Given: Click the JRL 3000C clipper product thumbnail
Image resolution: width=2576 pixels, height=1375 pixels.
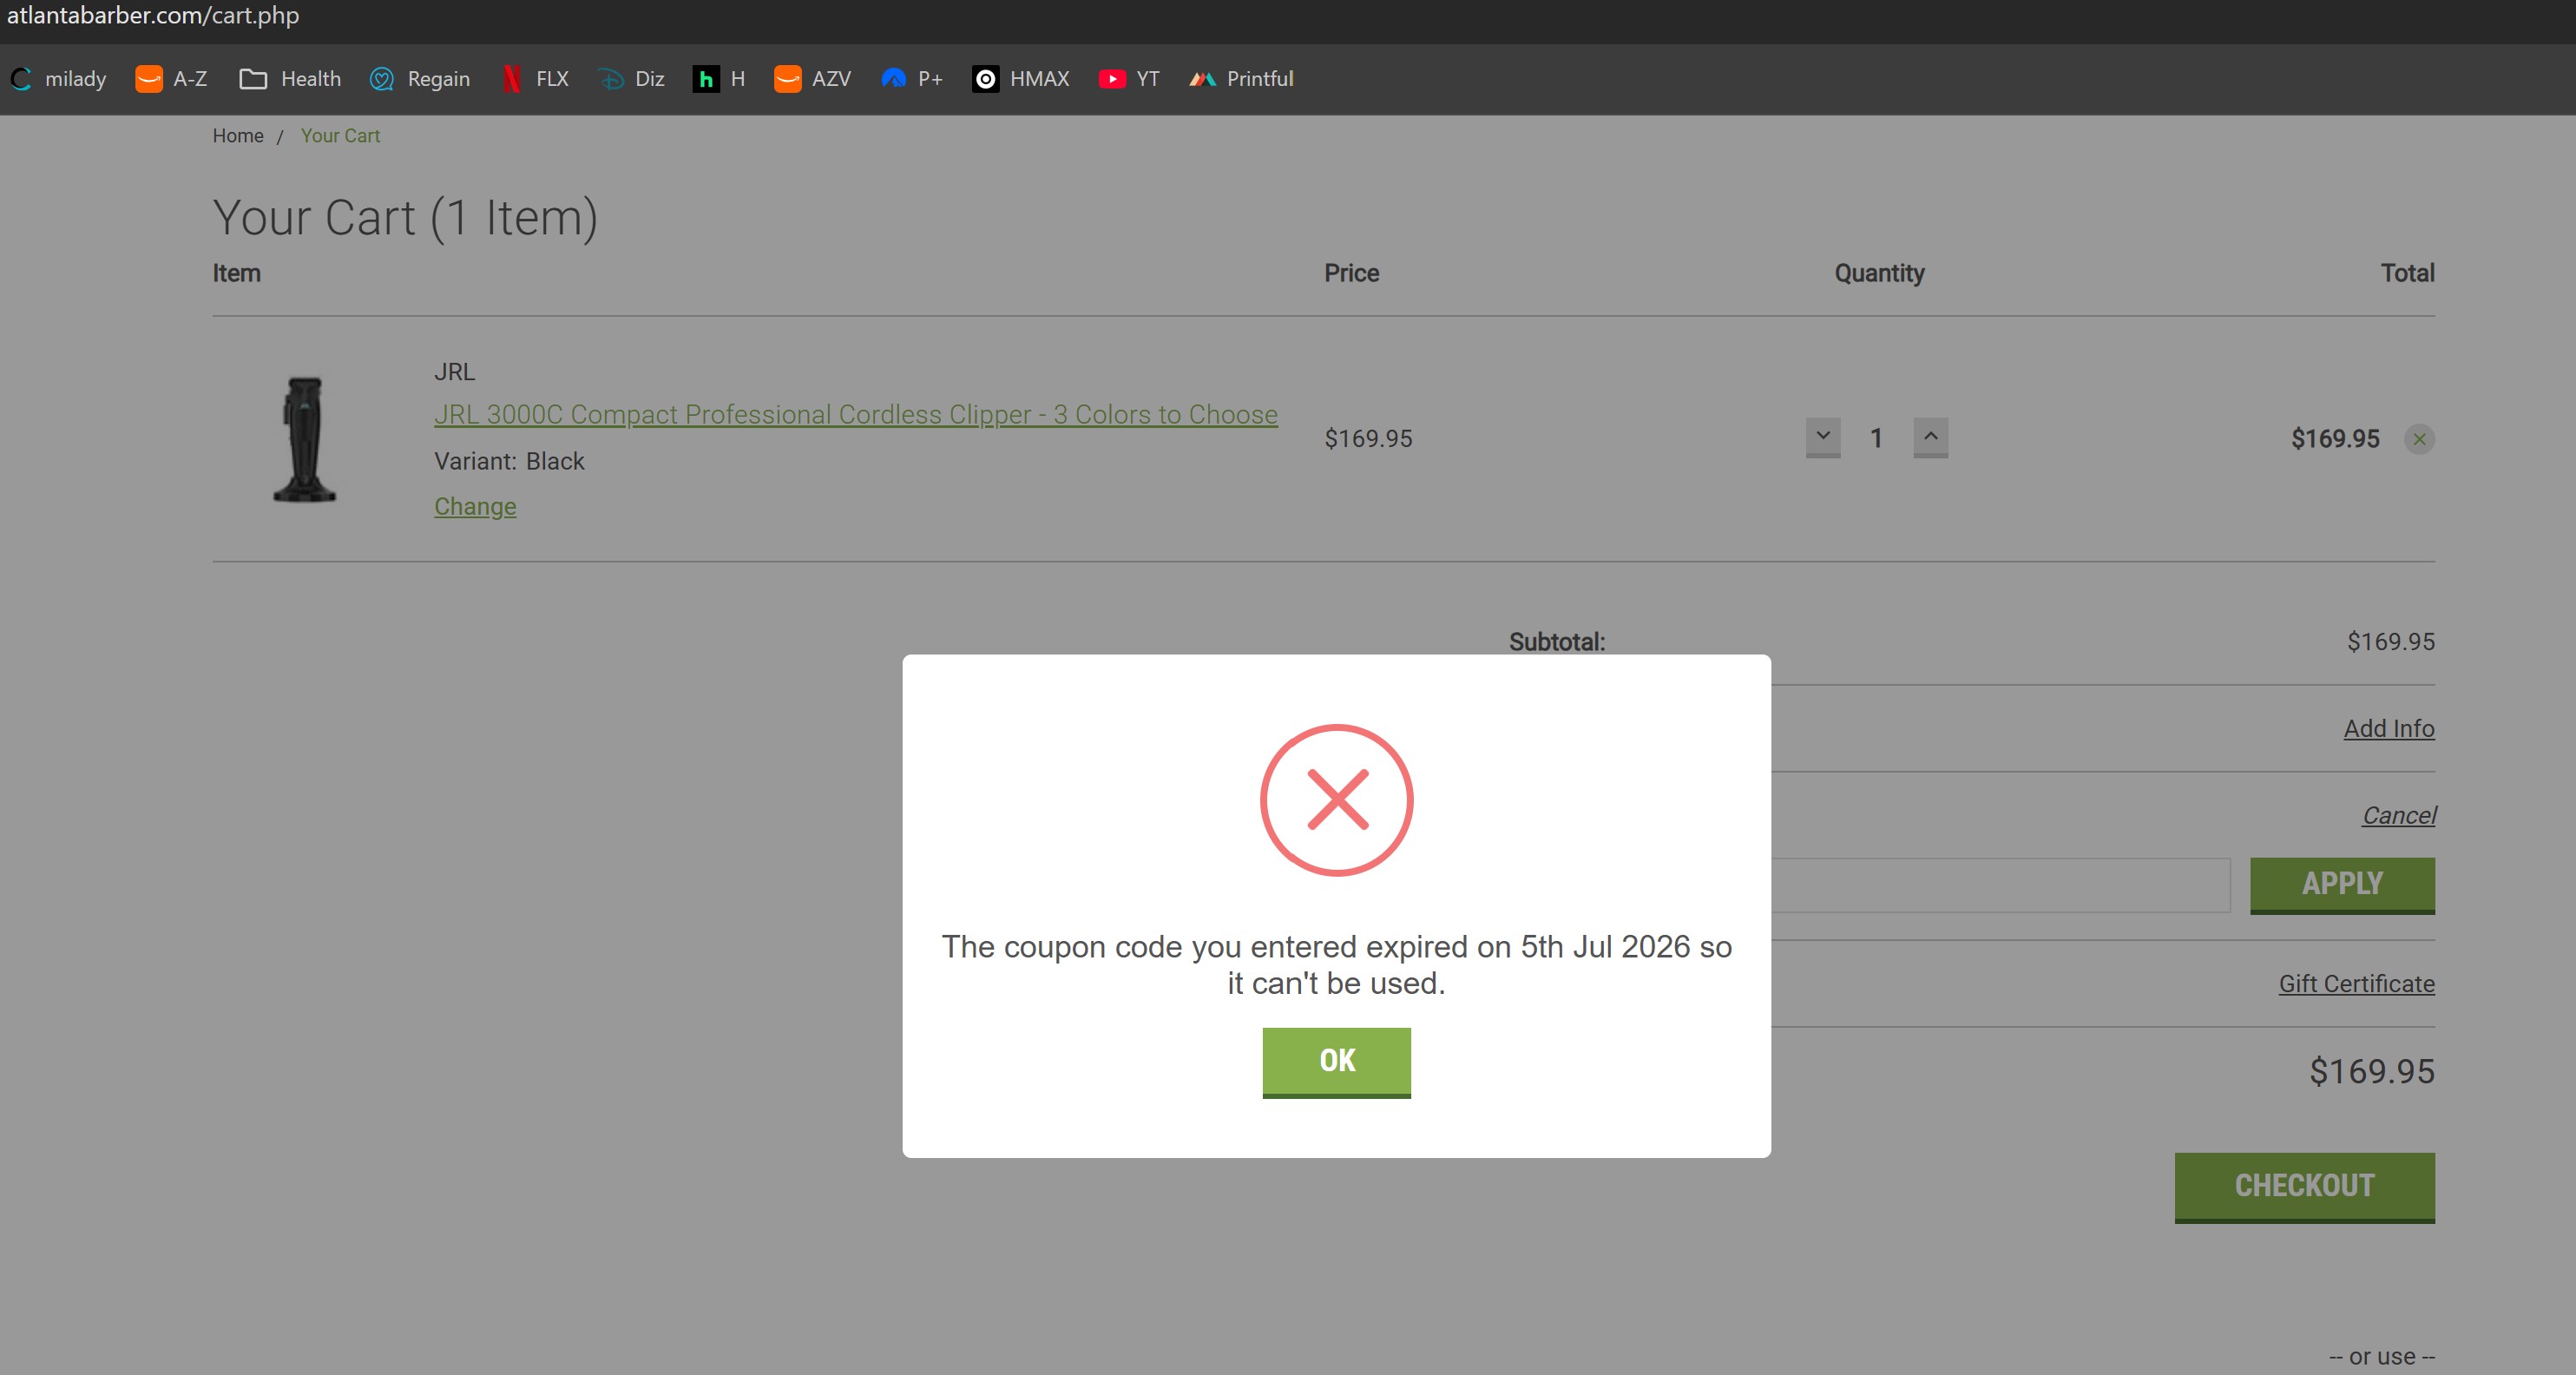Looking at the screenshot, I should tap(305, 439).
